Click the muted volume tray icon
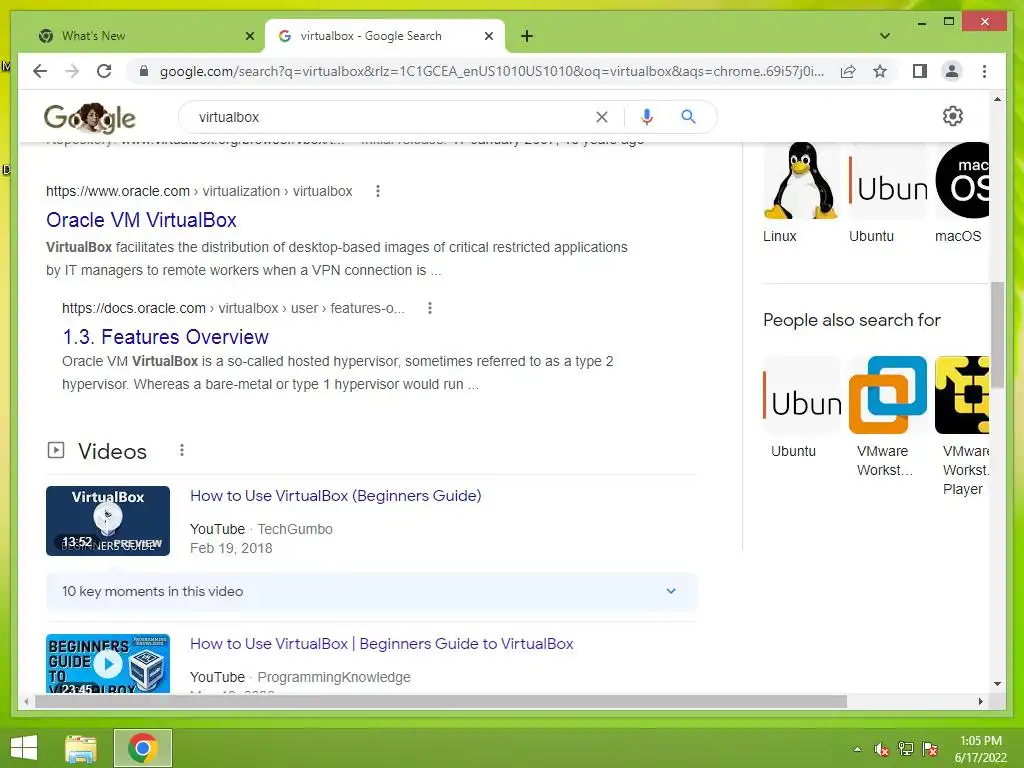Image resolution: width=1024 pixels, height=768 pixels. (882, 749)
